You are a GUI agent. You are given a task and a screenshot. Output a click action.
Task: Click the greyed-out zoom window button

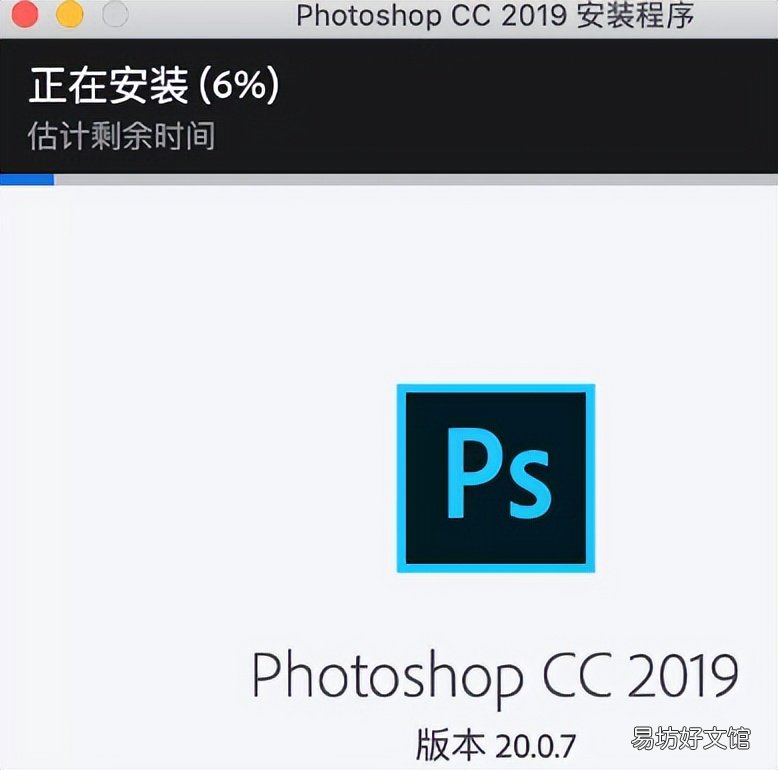(115, 14)
